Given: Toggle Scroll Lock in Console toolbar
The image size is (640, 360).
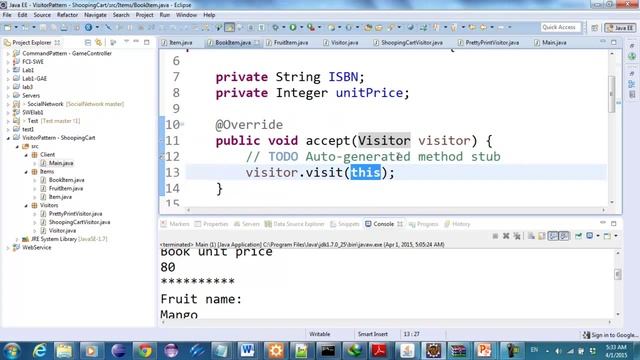Looking at the screenshot, I should click(x=542, y=236).
